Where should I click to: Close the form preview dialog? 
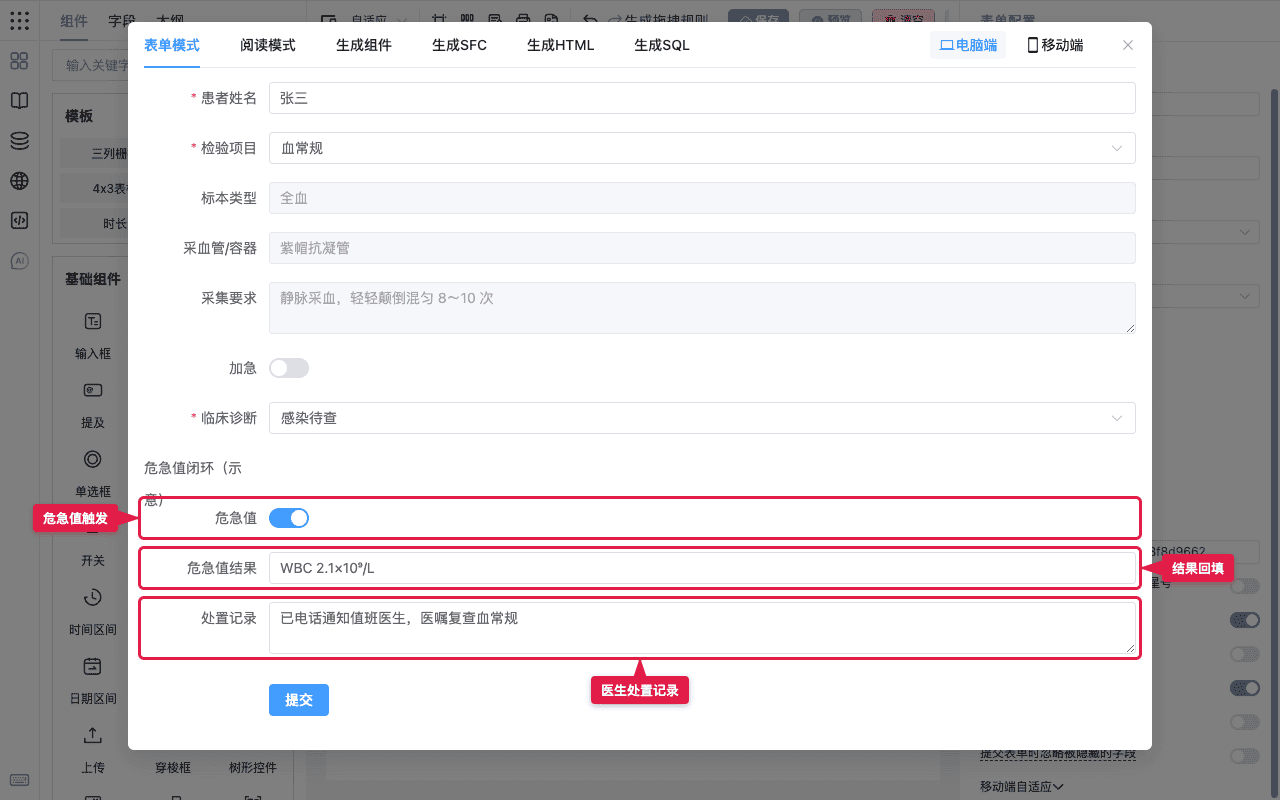click(x=1128, y=45)
